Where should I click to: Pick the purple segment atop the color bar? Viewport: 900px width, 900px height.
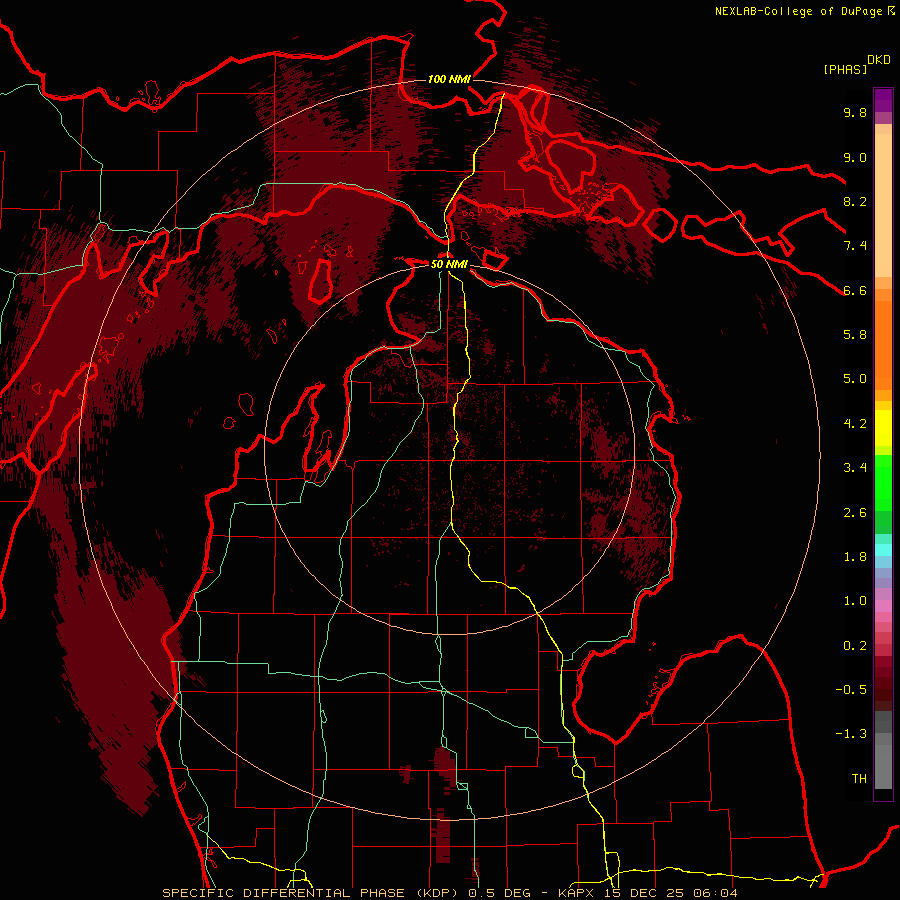coord(883,100)
